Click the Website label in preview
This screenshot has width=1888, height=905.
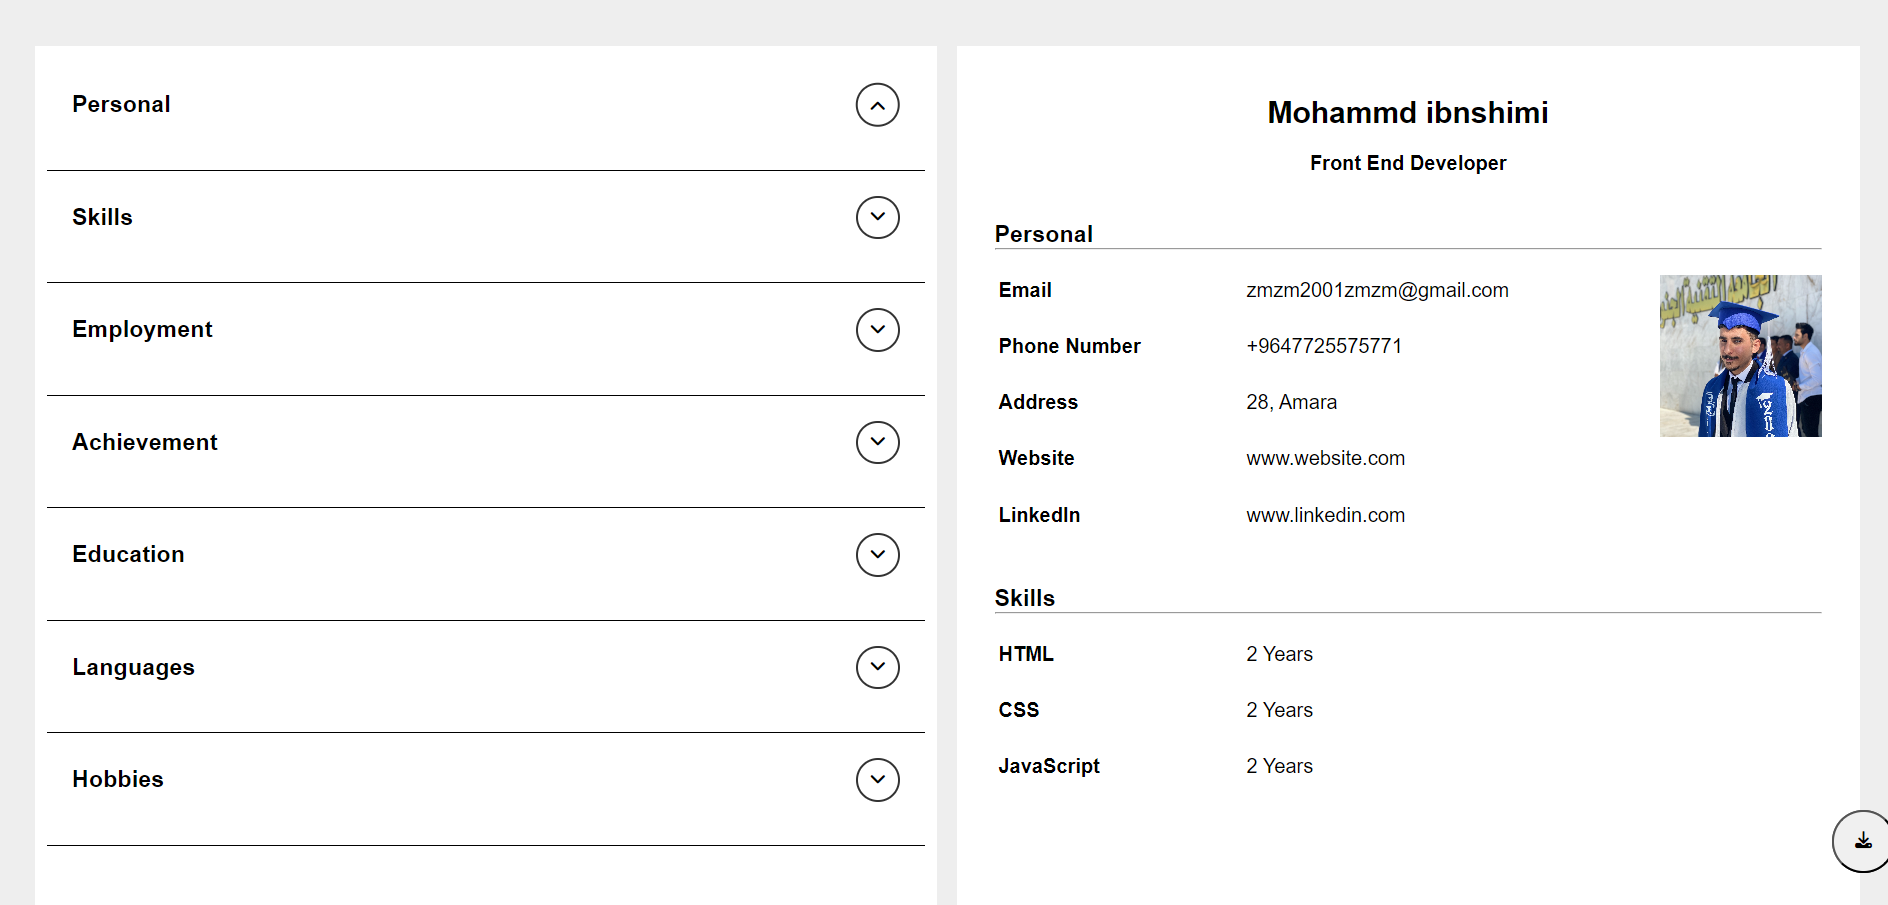pos(1036,458)
